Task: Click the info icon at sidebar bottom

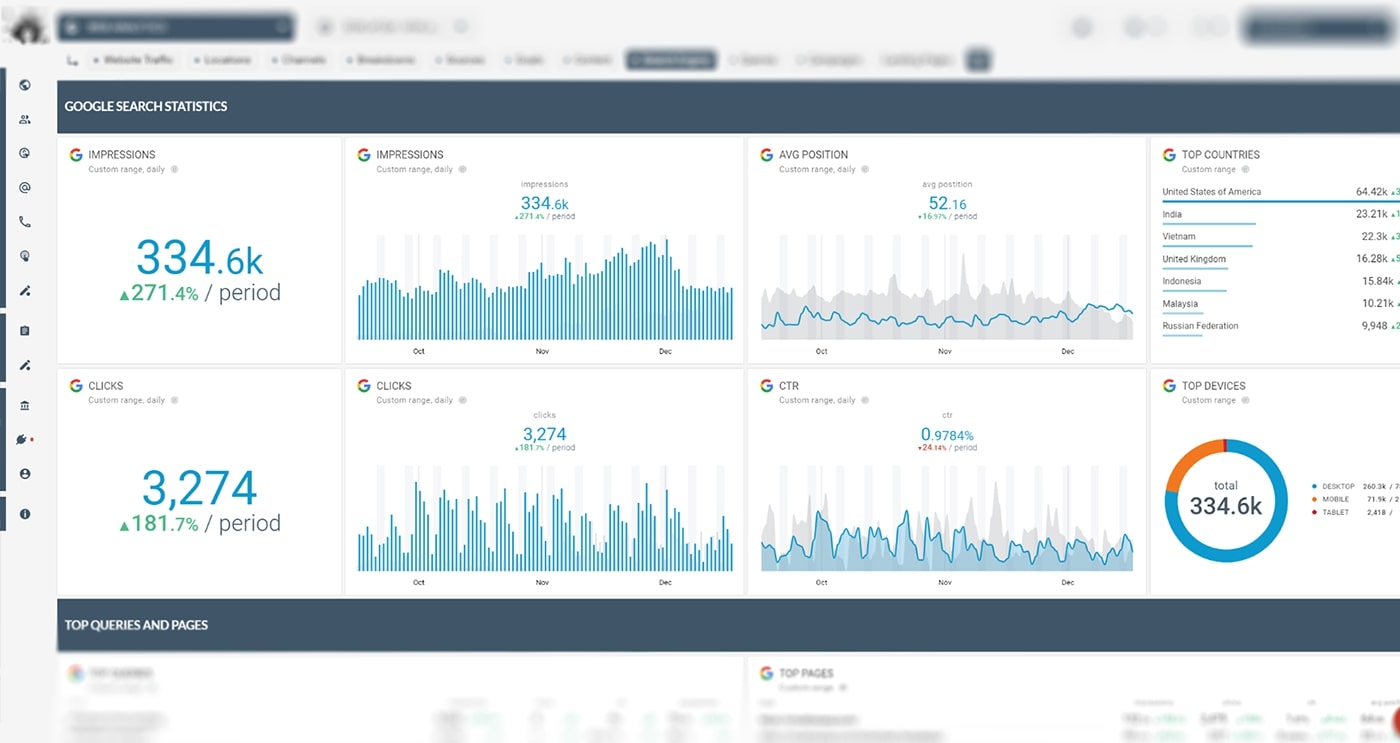Action: pos(25,514)
